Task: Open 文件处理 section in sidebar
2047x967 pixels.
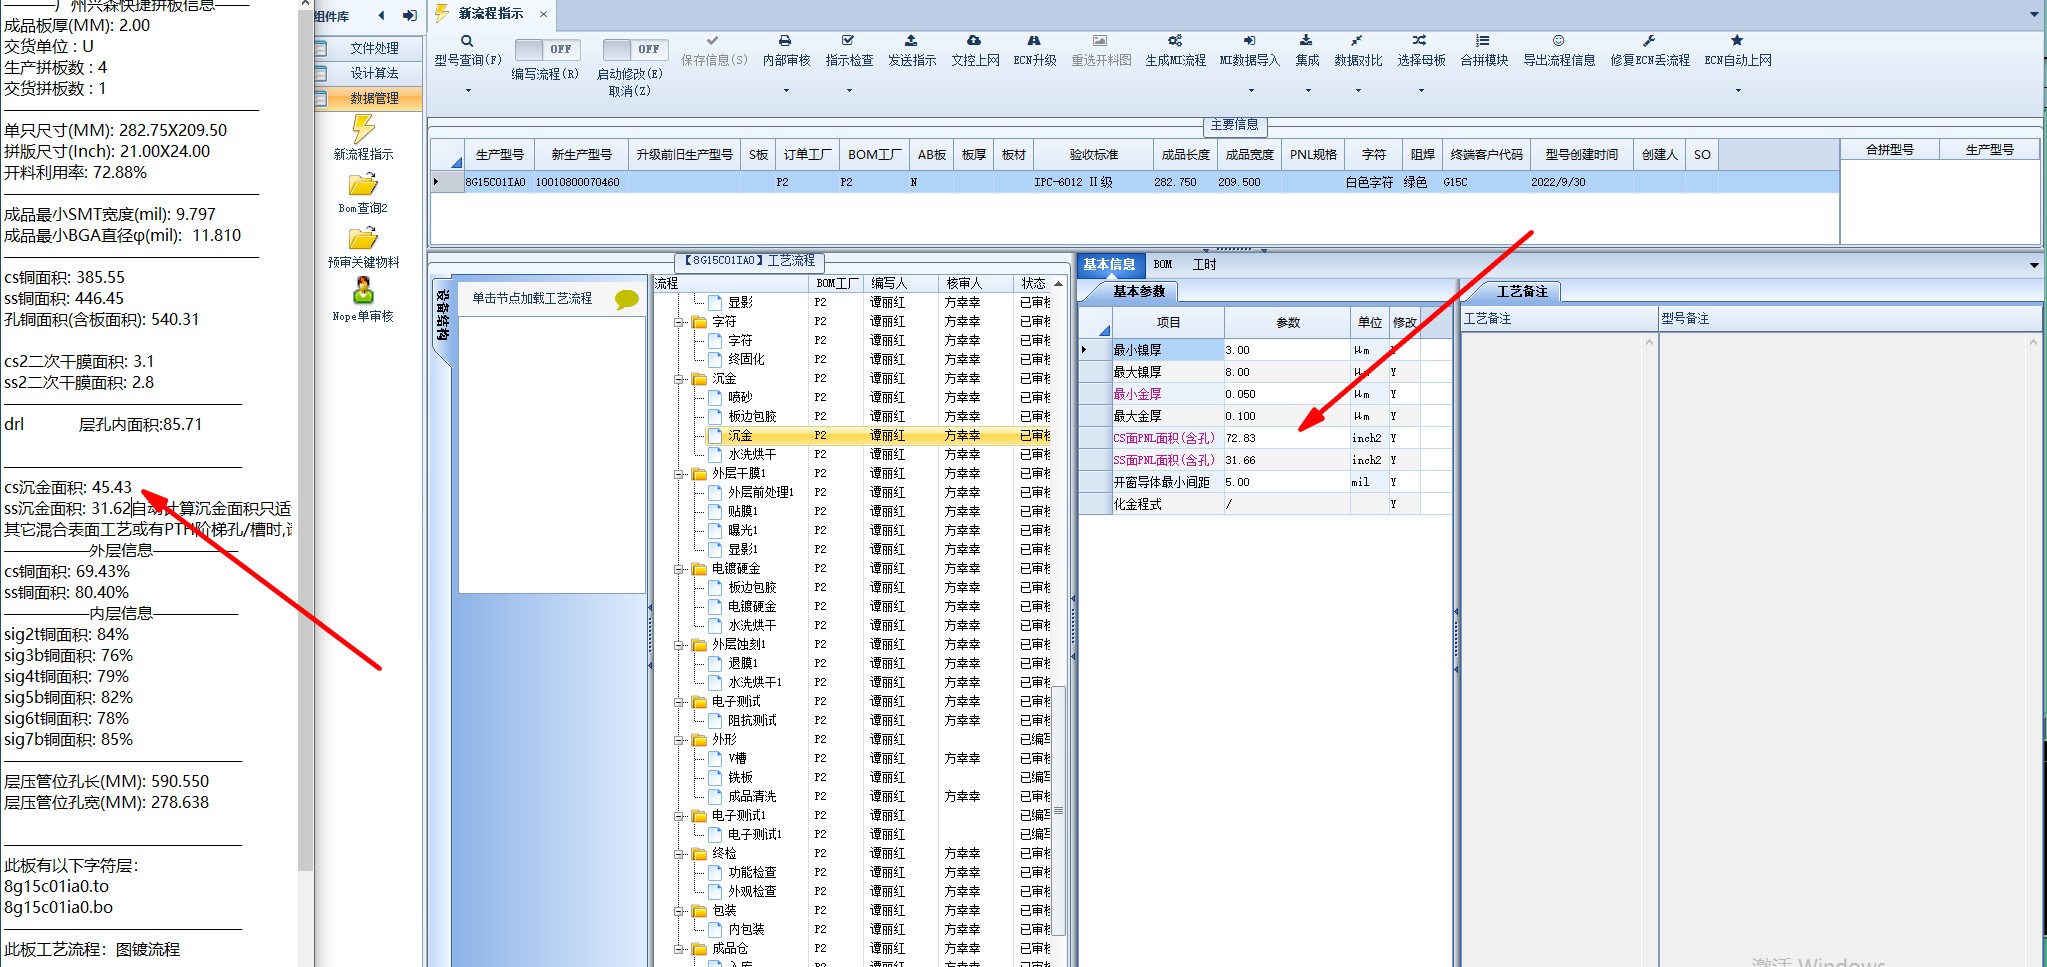Action: [368, 48]
